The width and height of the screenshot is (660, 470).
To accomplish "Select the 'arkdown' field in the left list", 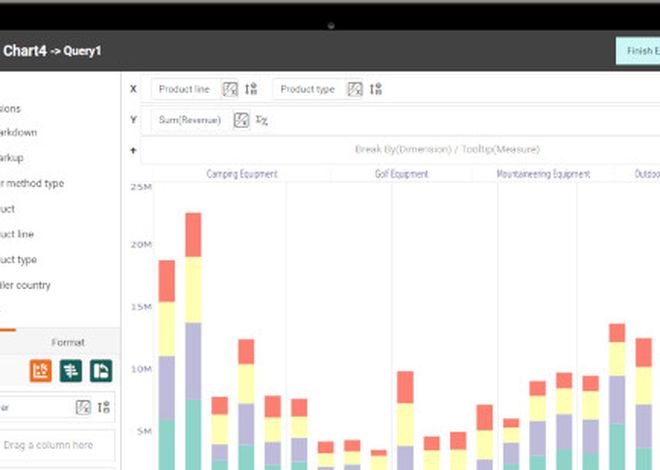I will tap(19, 133).
